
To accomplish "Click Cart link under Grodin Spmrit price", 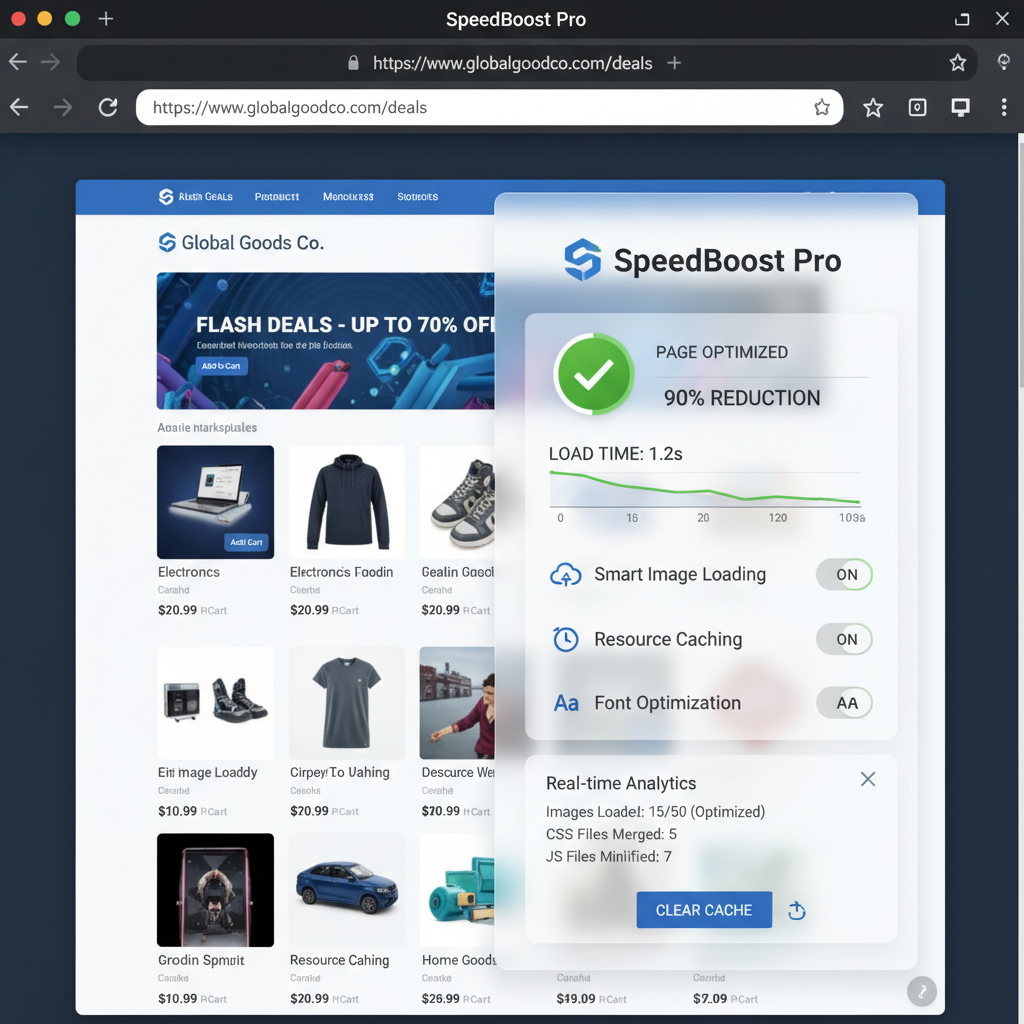I will pos(214,999).
